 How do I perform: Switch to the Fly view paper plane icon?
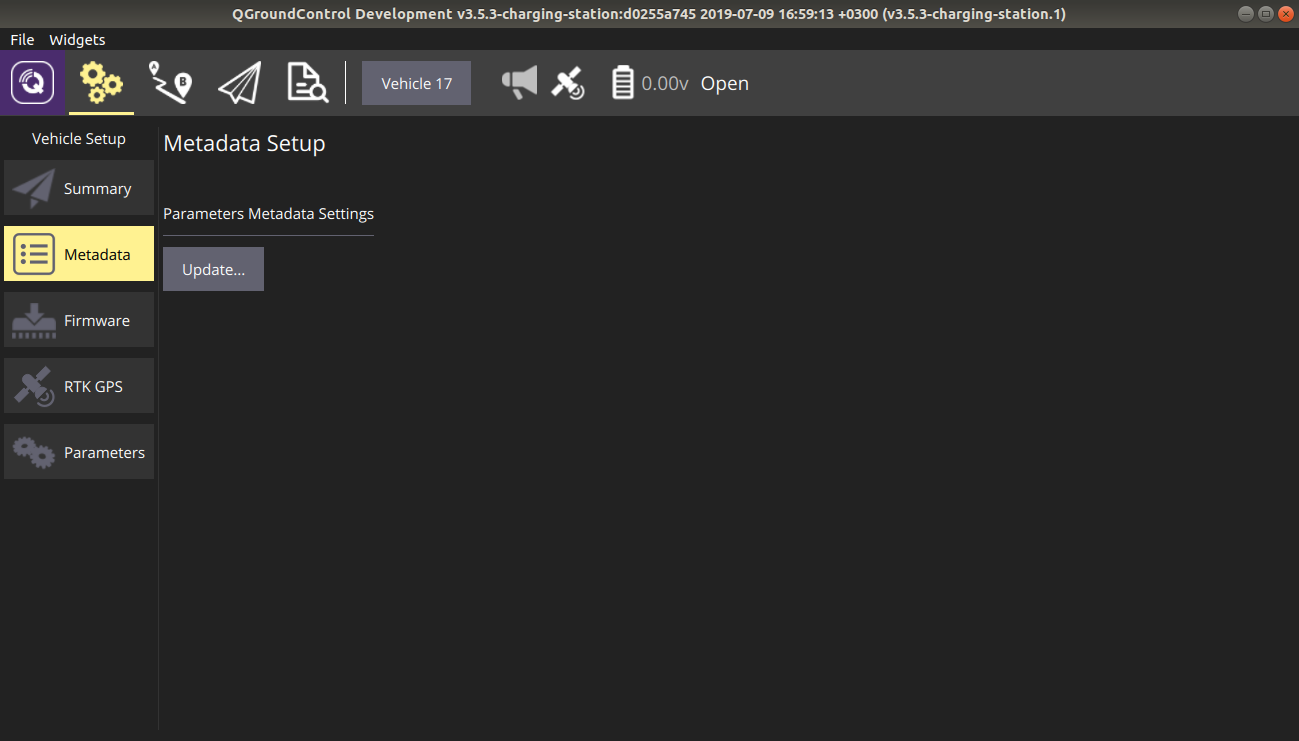pos(239,83)
